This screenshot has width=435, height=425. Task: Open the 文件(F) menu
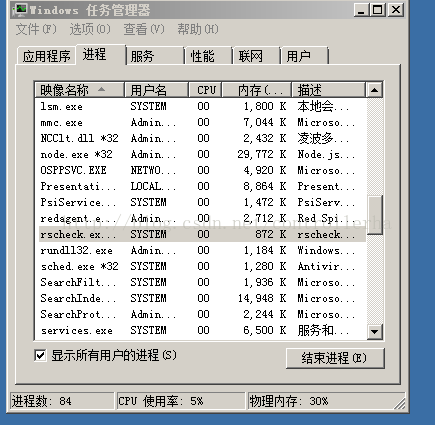36,29
